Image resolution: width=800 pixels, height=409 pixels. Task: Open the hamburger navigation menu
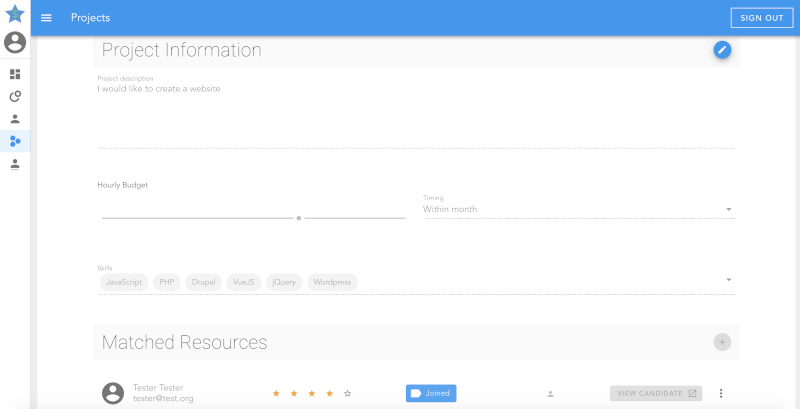[46, 18]
